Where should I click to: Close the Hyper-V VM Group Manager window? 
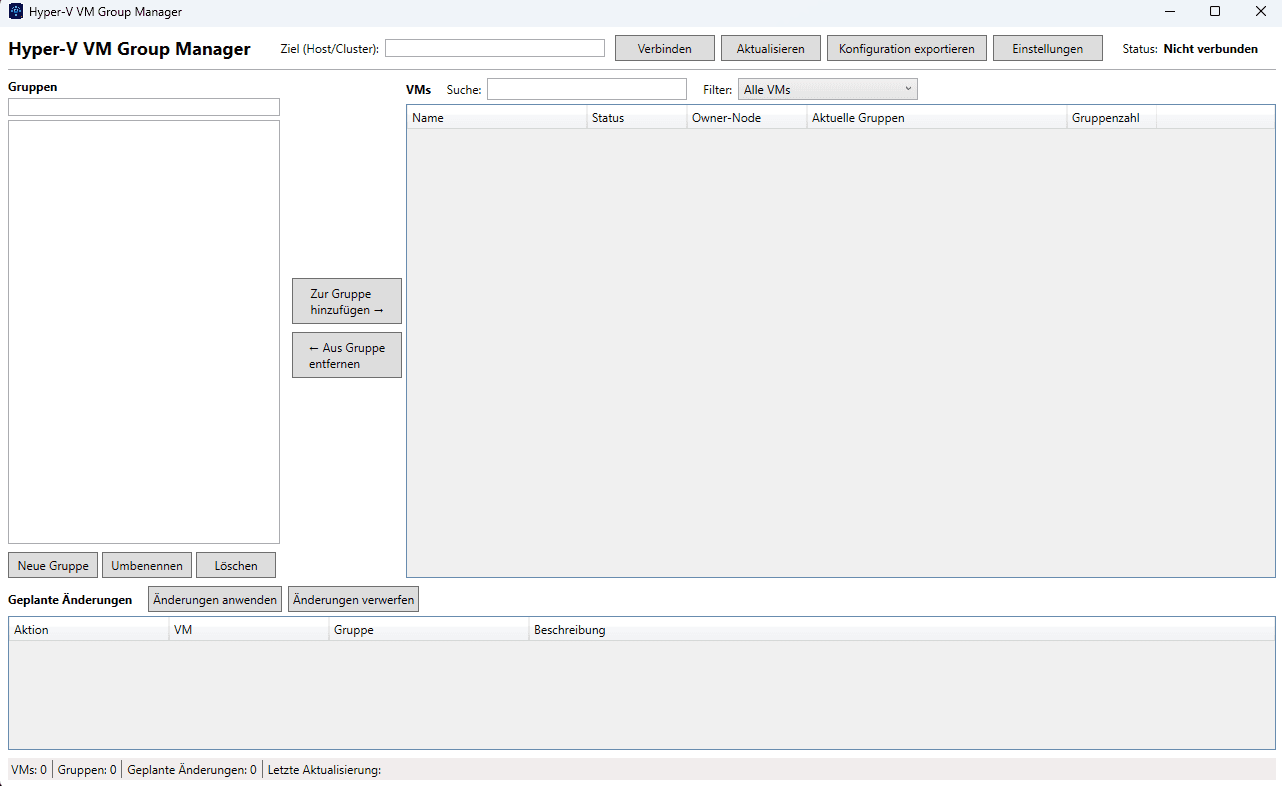[x=1260, y=12]
